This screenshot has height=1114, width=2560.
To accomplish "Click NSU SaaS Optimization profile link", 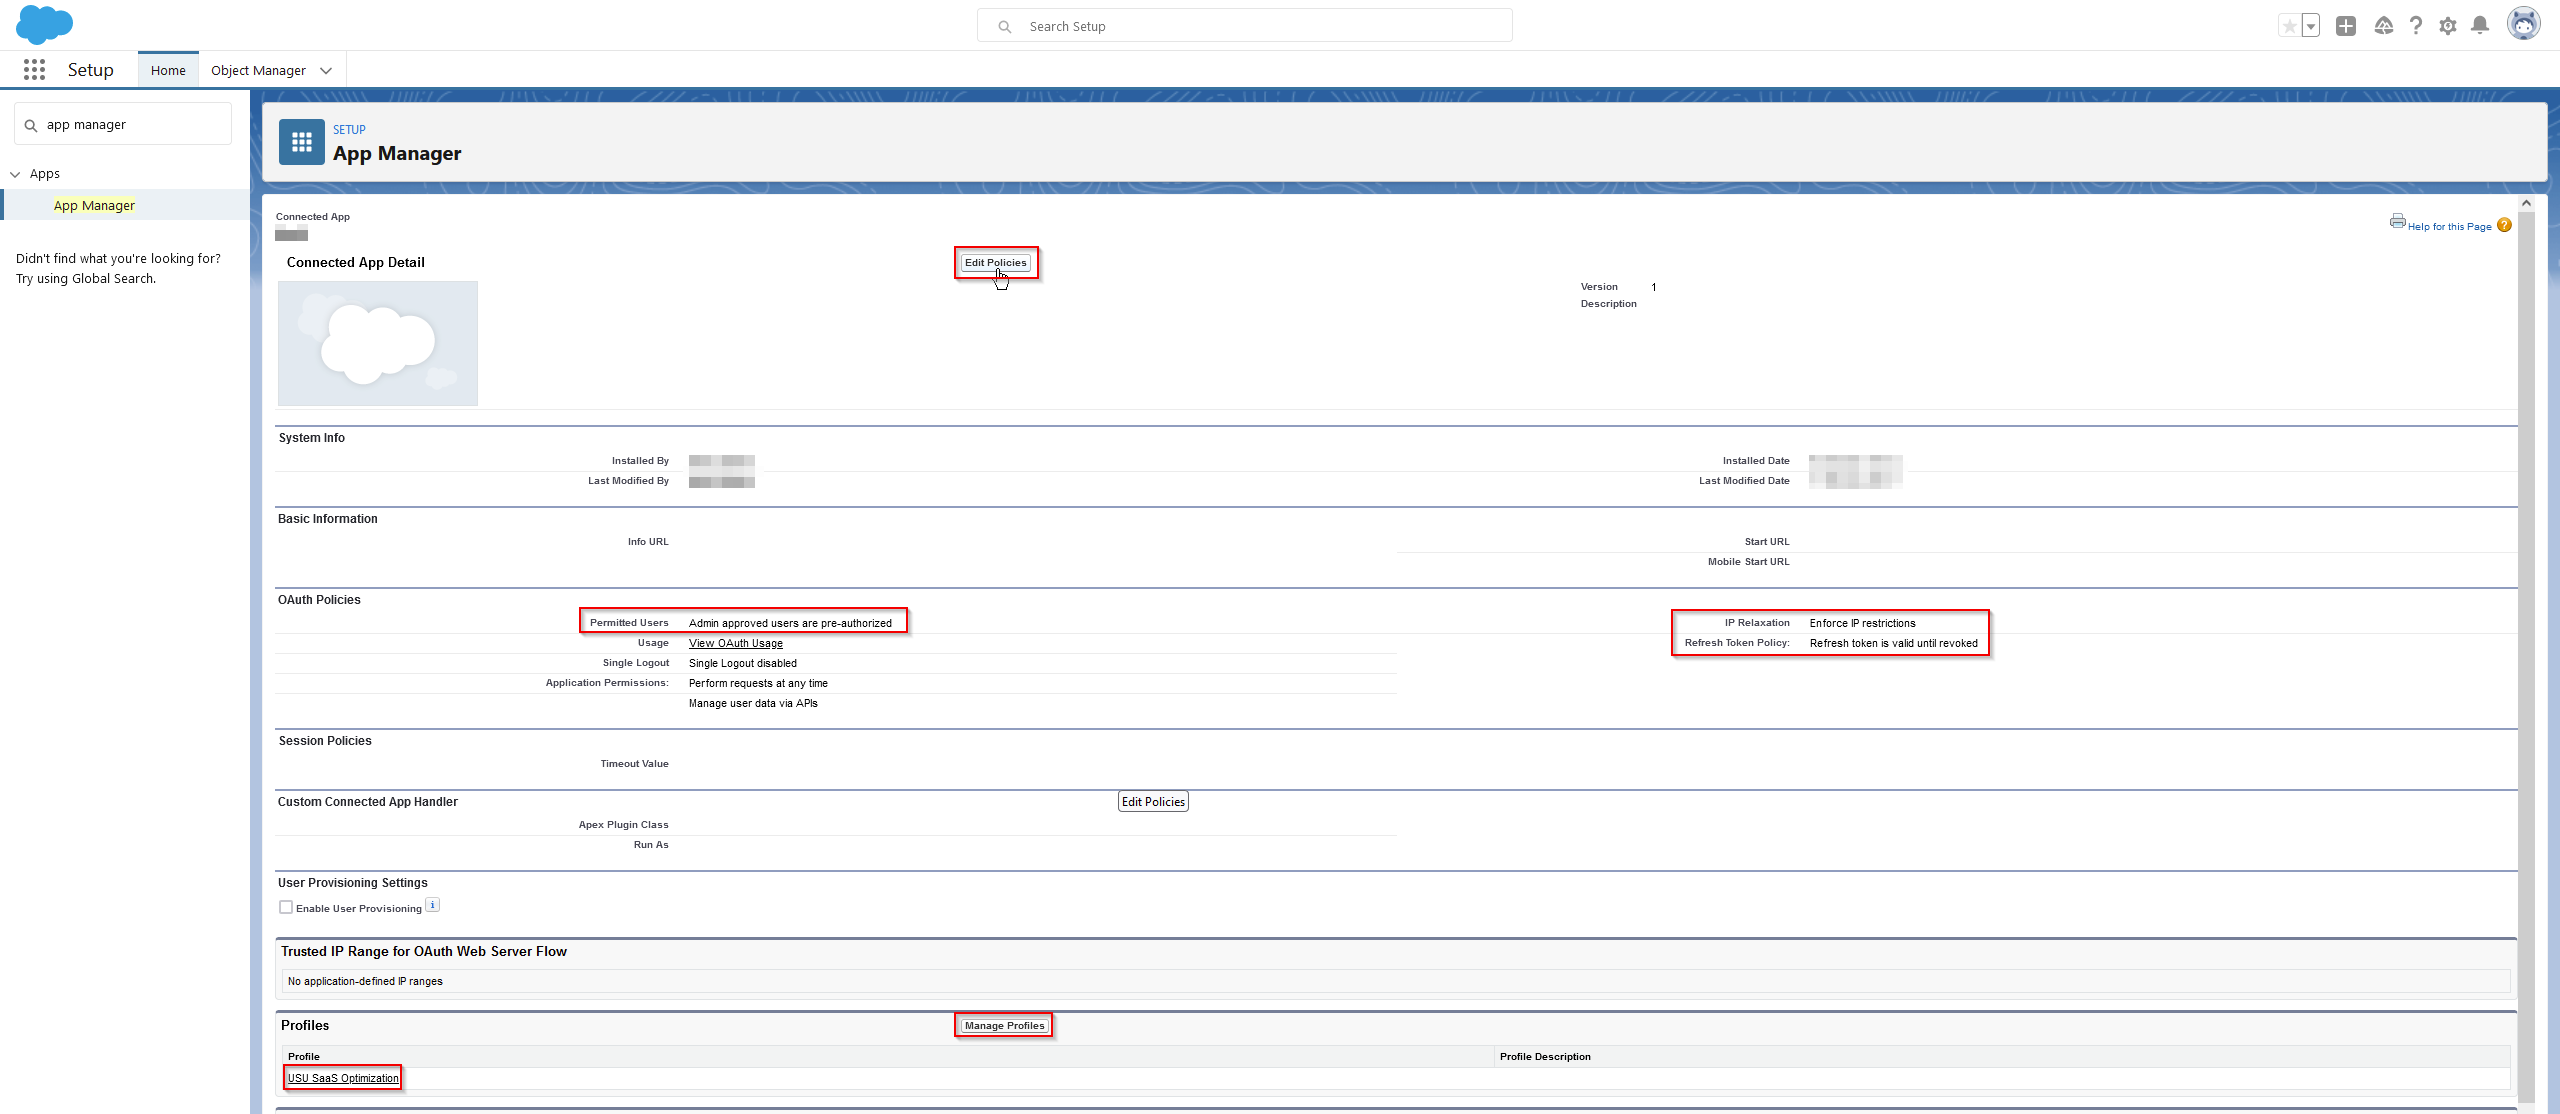I will coord(343,1078).
